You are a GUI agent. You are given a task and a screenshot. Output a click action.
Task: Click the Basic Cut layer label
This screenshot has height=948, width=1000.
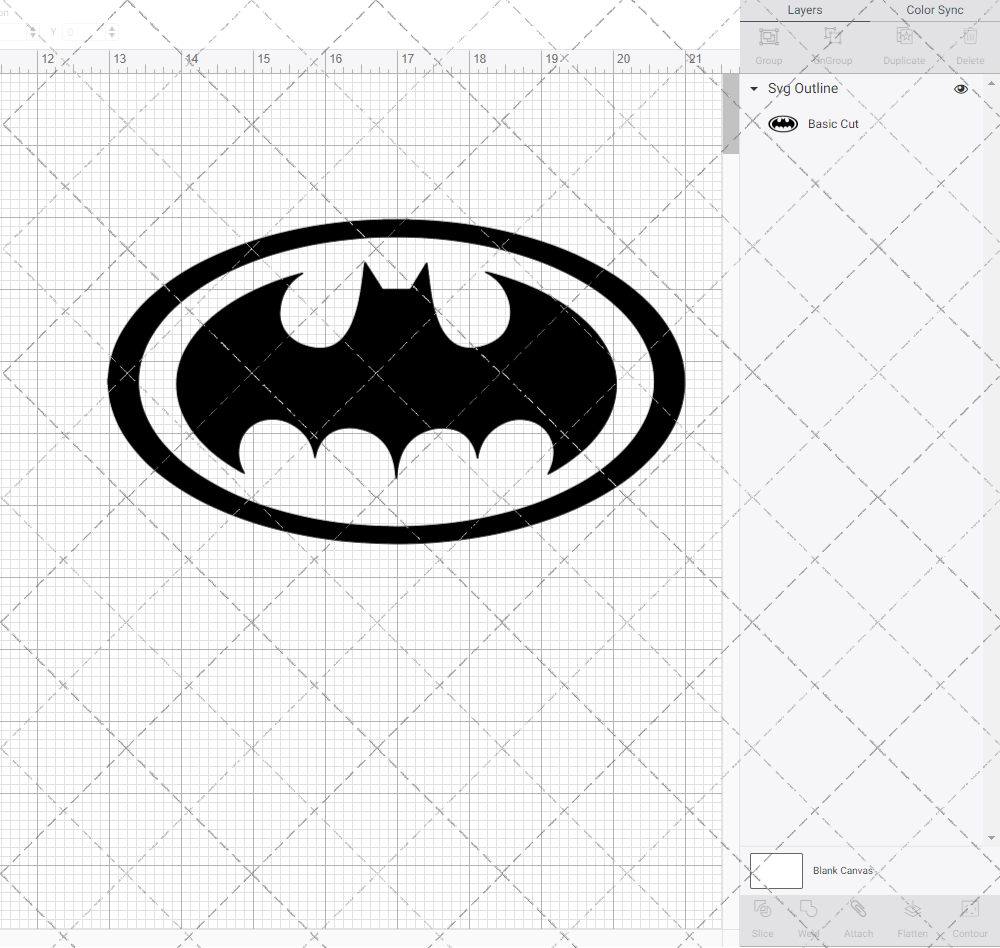833,124
